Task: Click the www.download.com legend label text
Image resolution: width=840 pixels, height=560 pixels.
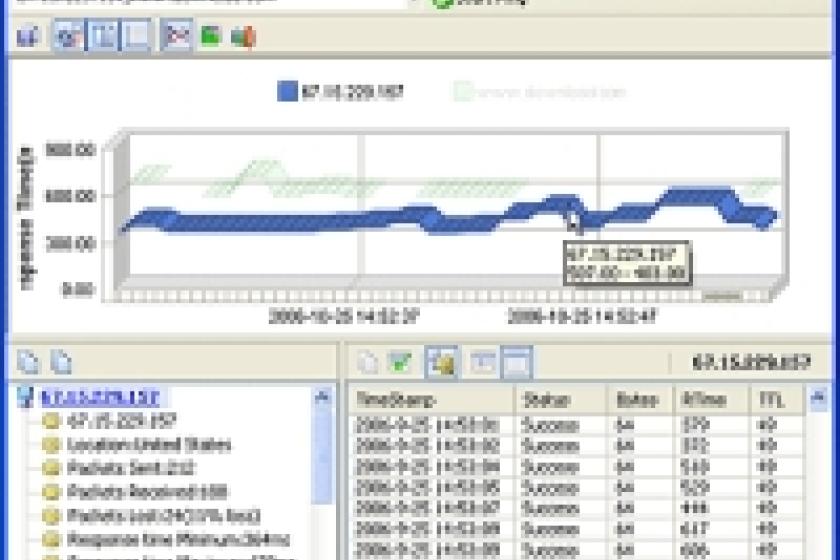Action: click(x=552, y=92)
